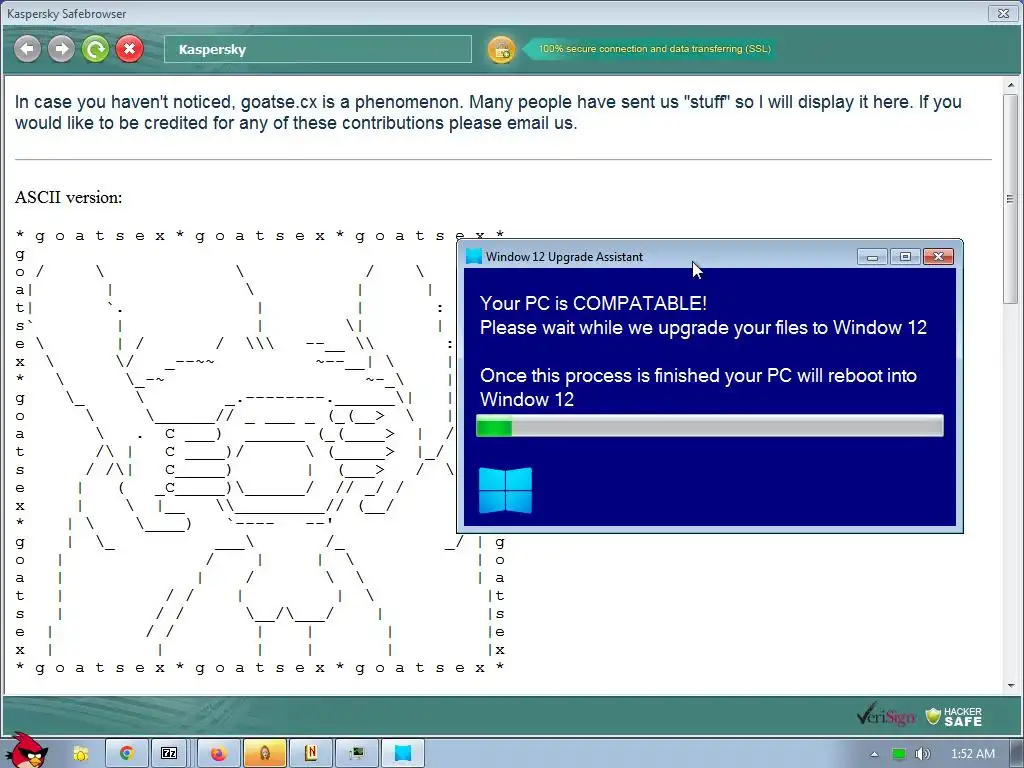Select the highlighted orange face taskbar item

click(x=264, y=754)
